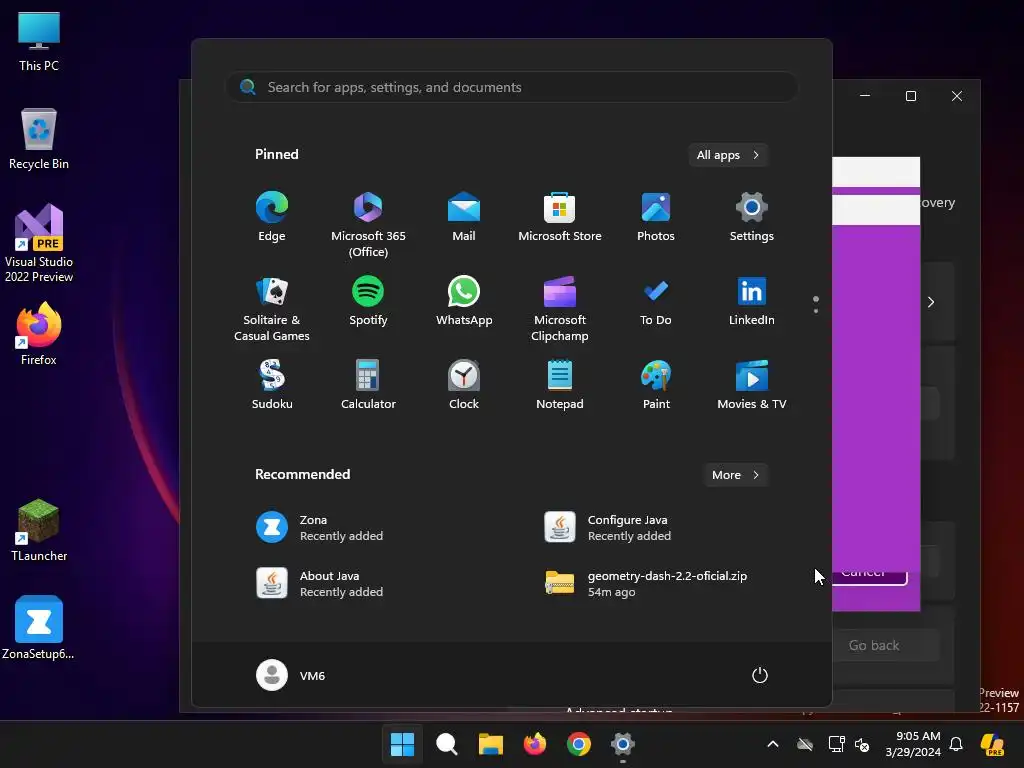This screenshot has height=768, width=1024.
Task: Launch Firefox from the taskbar
Action: pos(535,744)
